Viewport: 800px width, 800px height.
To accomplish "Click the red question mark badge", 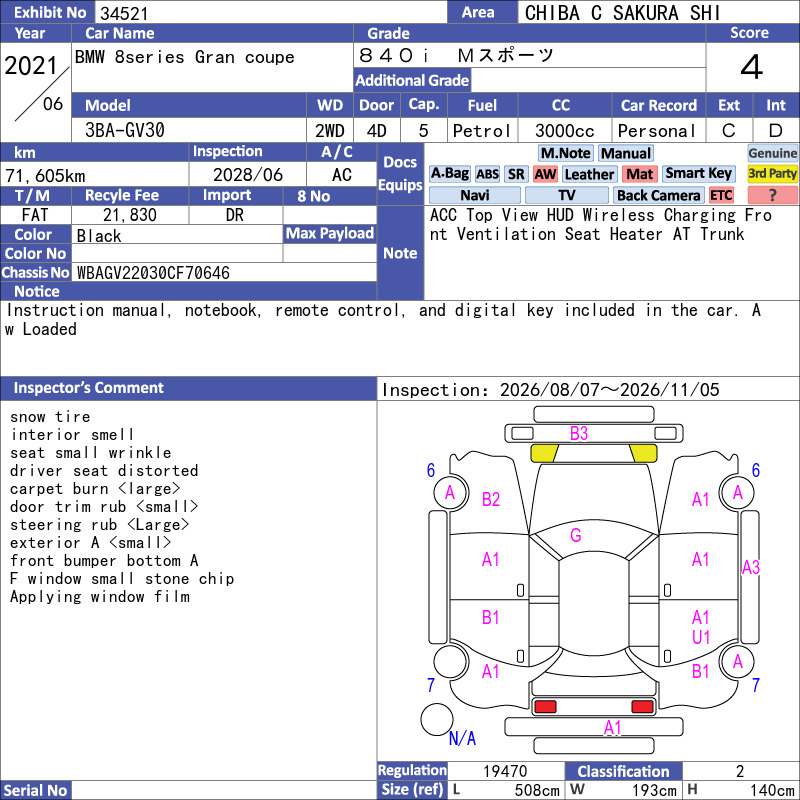I will (x=772, y=195).
